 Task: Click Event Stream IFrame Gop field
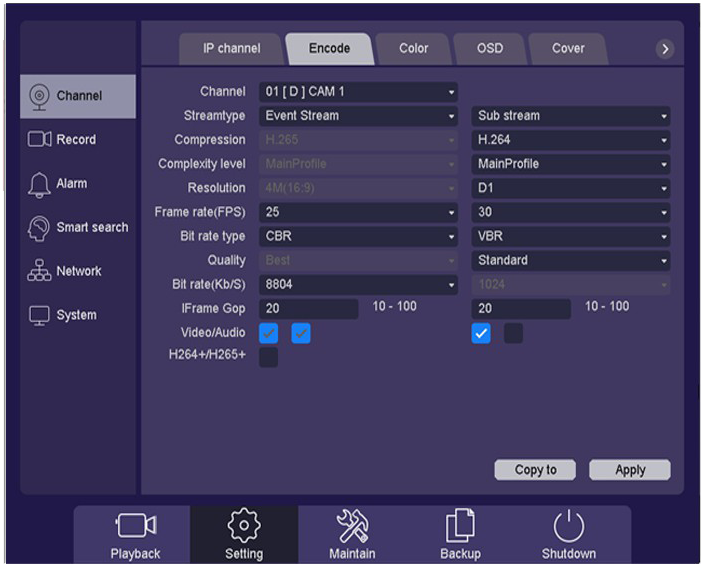pyautogui.click(x=309, y=309)
